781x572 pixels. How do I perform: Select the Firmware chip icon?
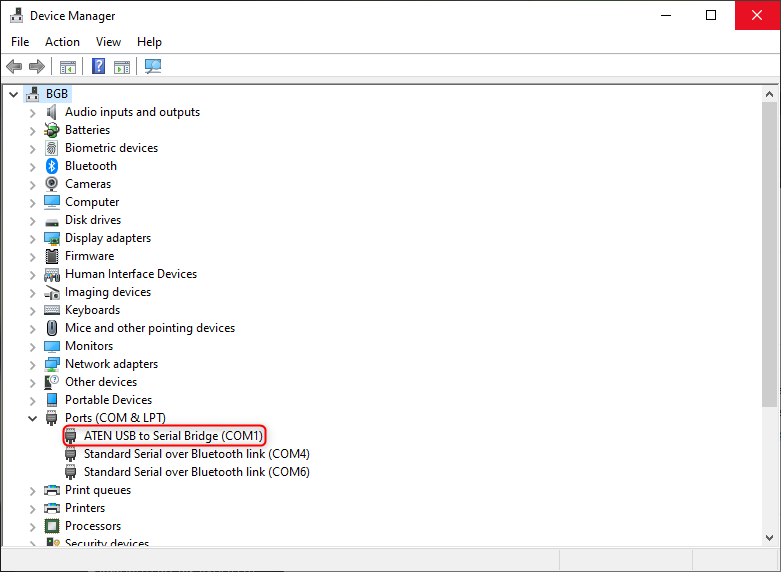(52, 256)
